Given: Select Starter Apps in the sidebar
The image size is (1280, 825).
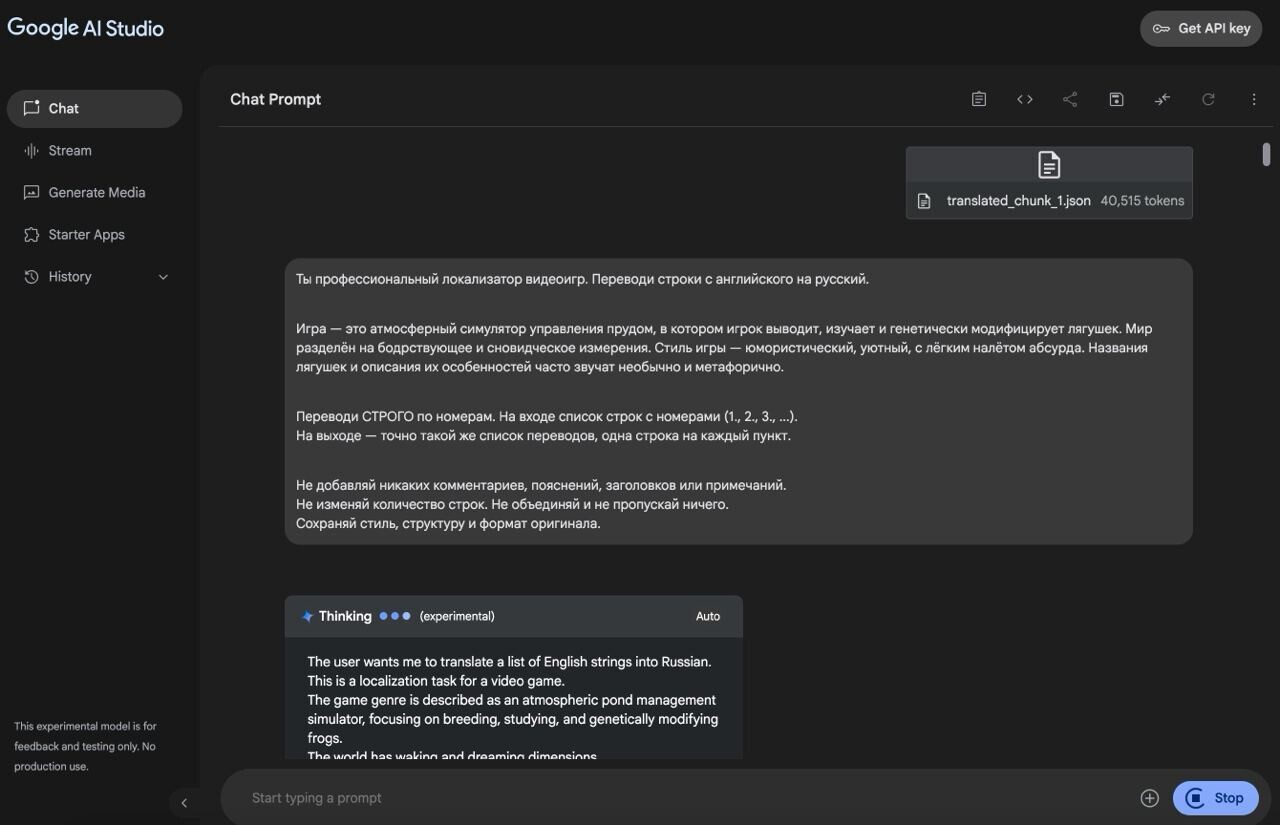Looking at the screenshot, I should (x=86, y=235).
